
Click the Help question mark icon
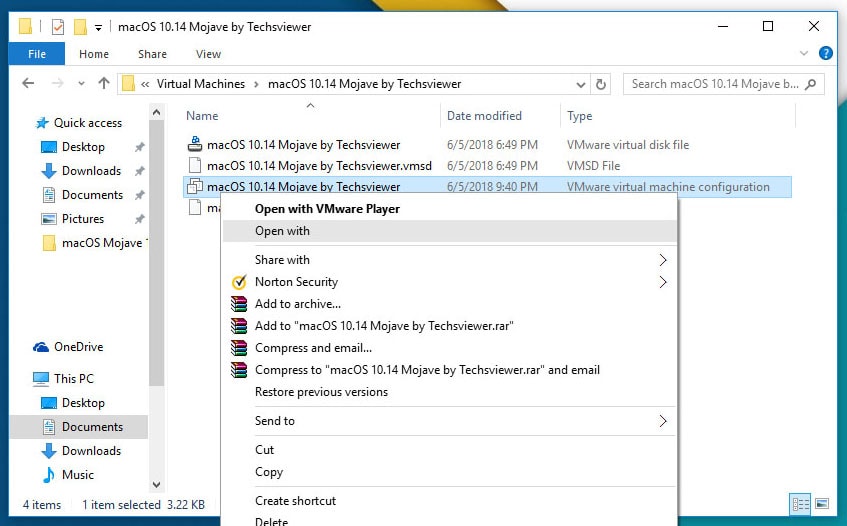pyautogui.click(x=826, y=54)
